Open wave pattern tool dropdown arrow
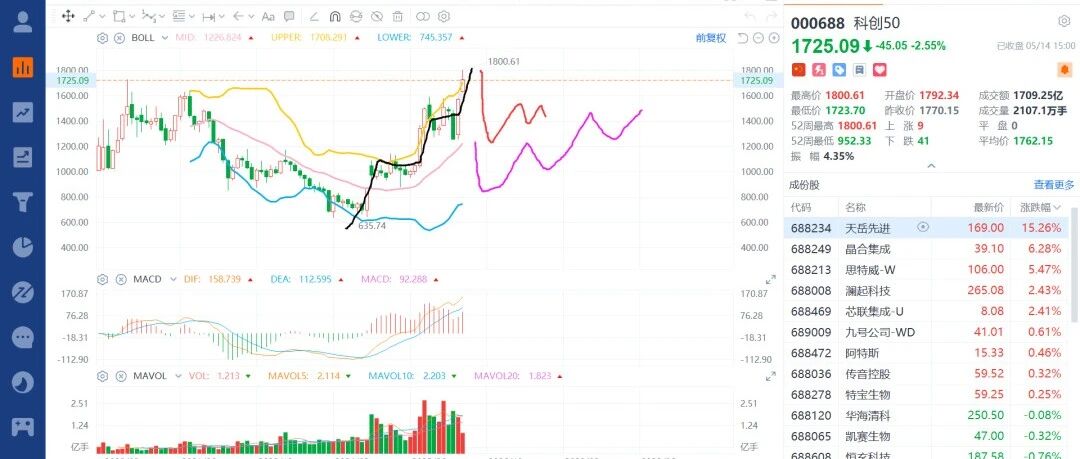Viewport: 1080px width, 459px height. click(162, 16)
